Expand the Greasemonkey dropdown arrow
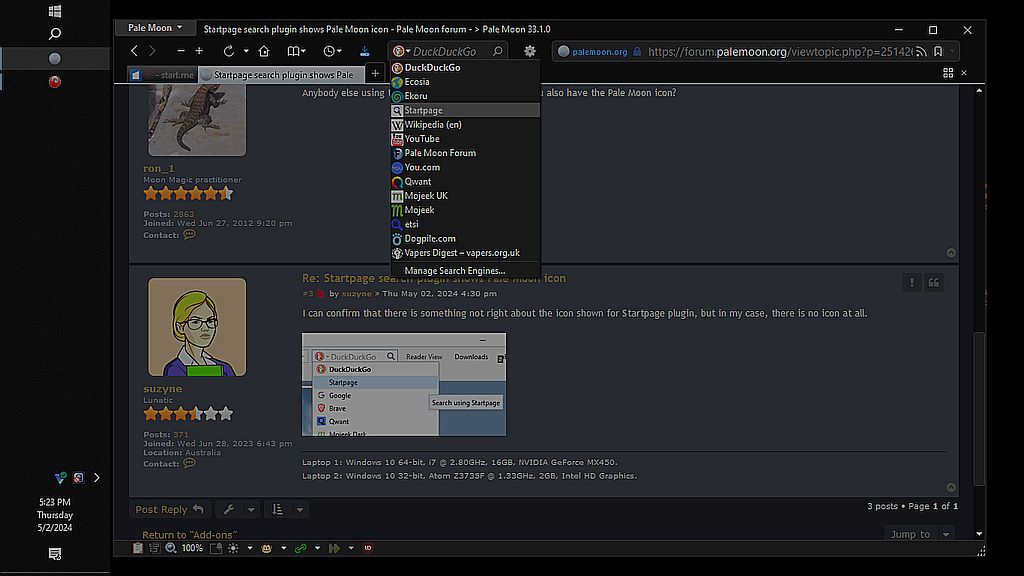 click(283, 549)
